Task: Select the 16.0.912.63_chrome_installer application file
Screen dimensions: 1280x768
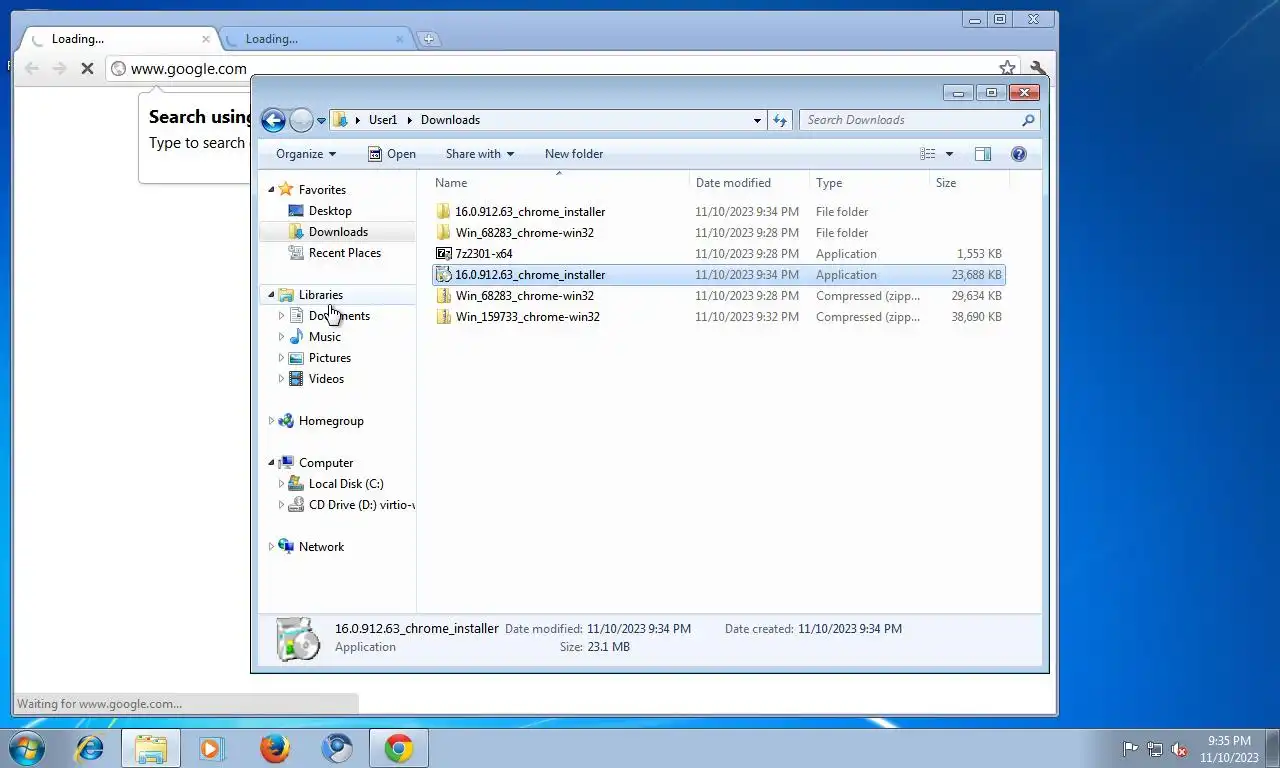Action: pos(718,275)
